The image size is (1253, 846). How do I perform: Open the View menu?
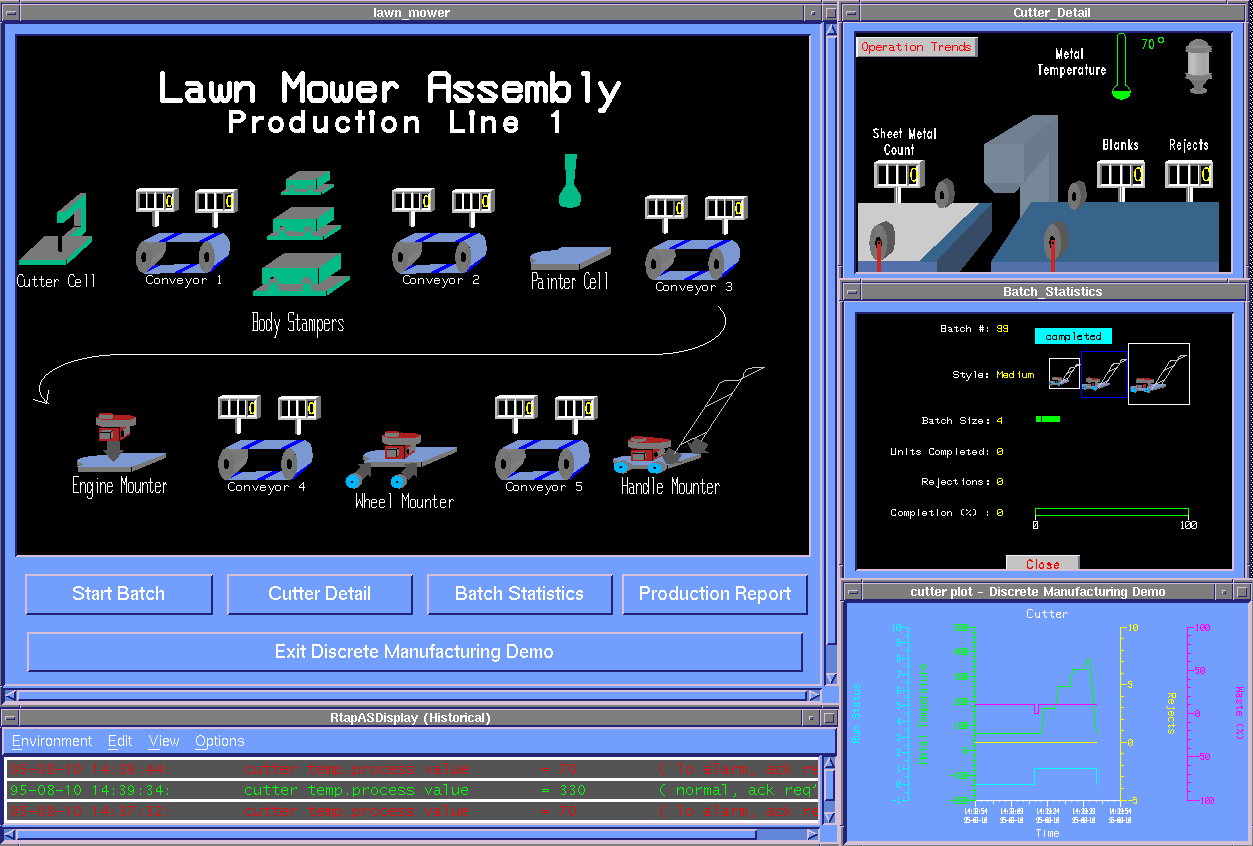click(x=164, y=741)
